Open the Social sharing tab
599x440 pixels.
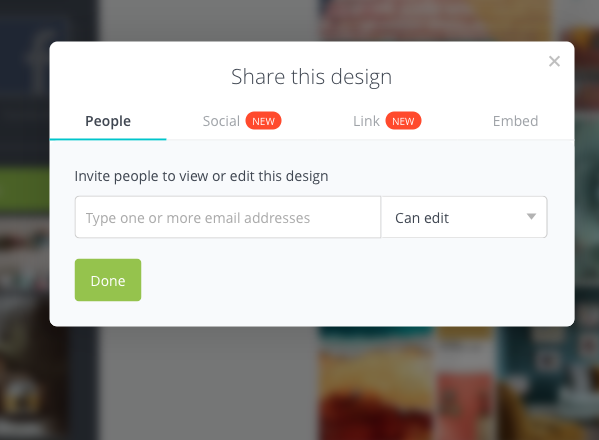(x=221, y=121)
